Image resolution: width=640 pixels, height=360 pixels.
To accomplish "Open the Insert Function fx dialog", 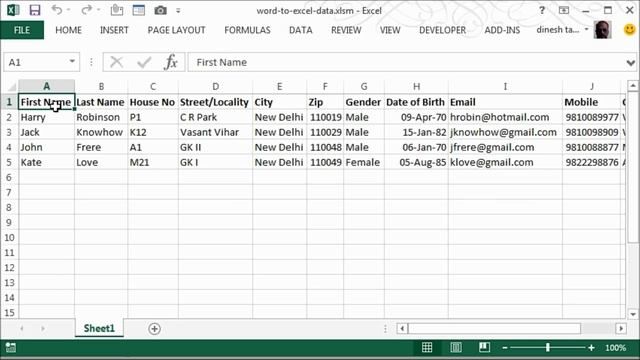I will [171, 62].
